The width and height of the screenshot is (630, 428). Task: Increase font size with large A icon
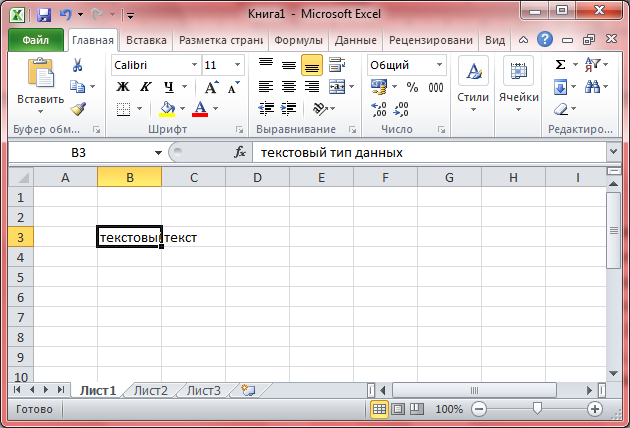(x=211, y=87)
